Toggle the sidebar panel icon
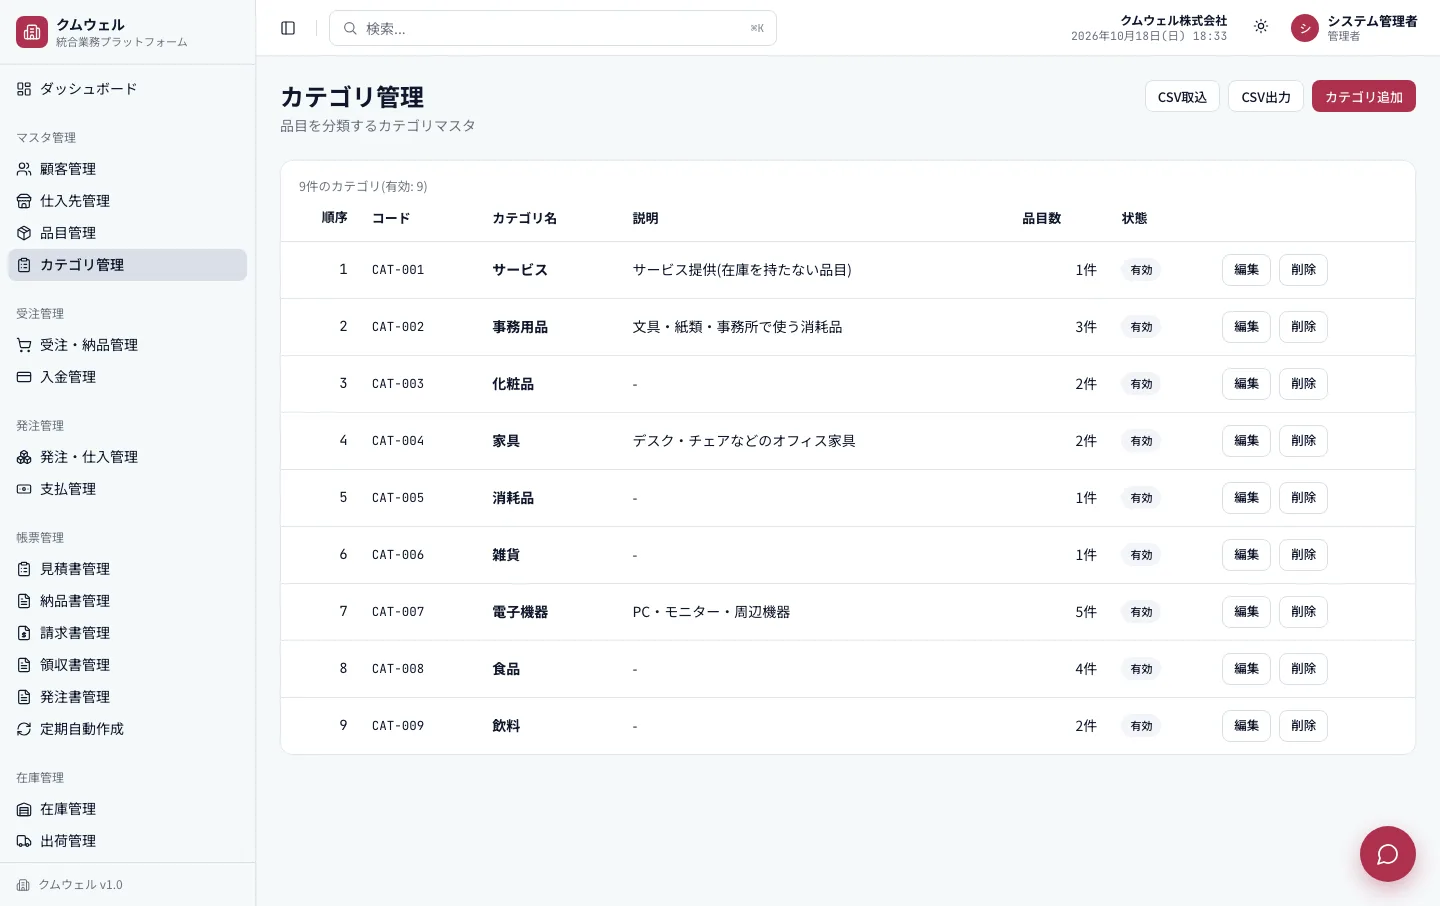This screenshot has height=906, width=1440. click(x=288, y=28)
